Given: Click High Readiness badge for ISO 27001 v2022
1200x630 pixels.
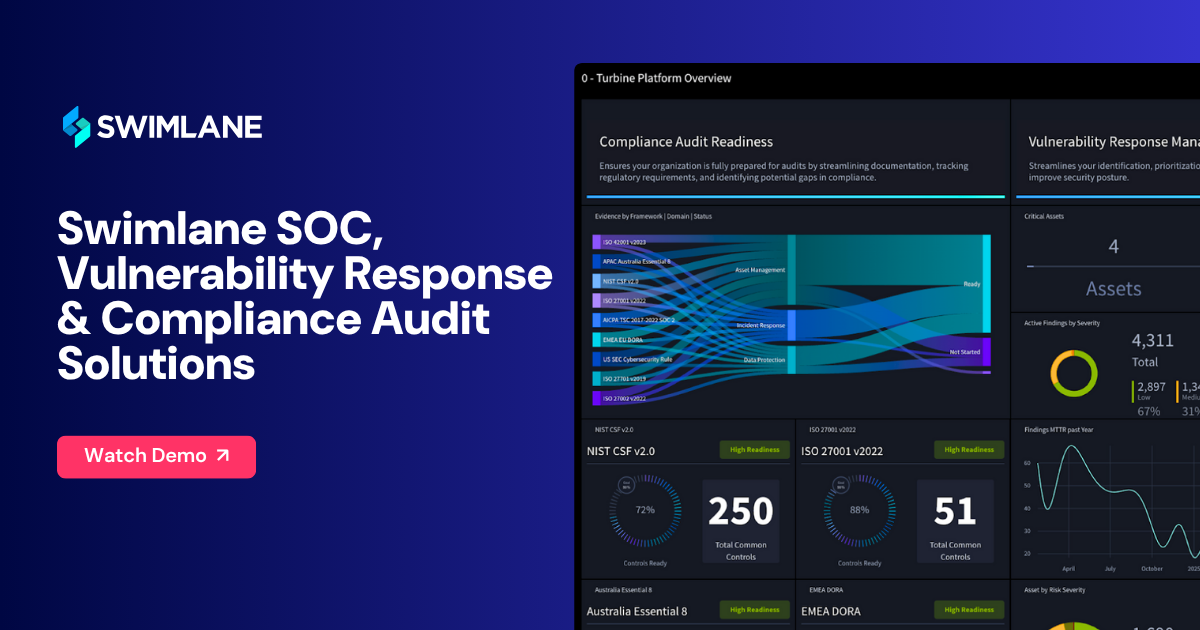Looking at the screenshot, I should (x=969, y=450).
